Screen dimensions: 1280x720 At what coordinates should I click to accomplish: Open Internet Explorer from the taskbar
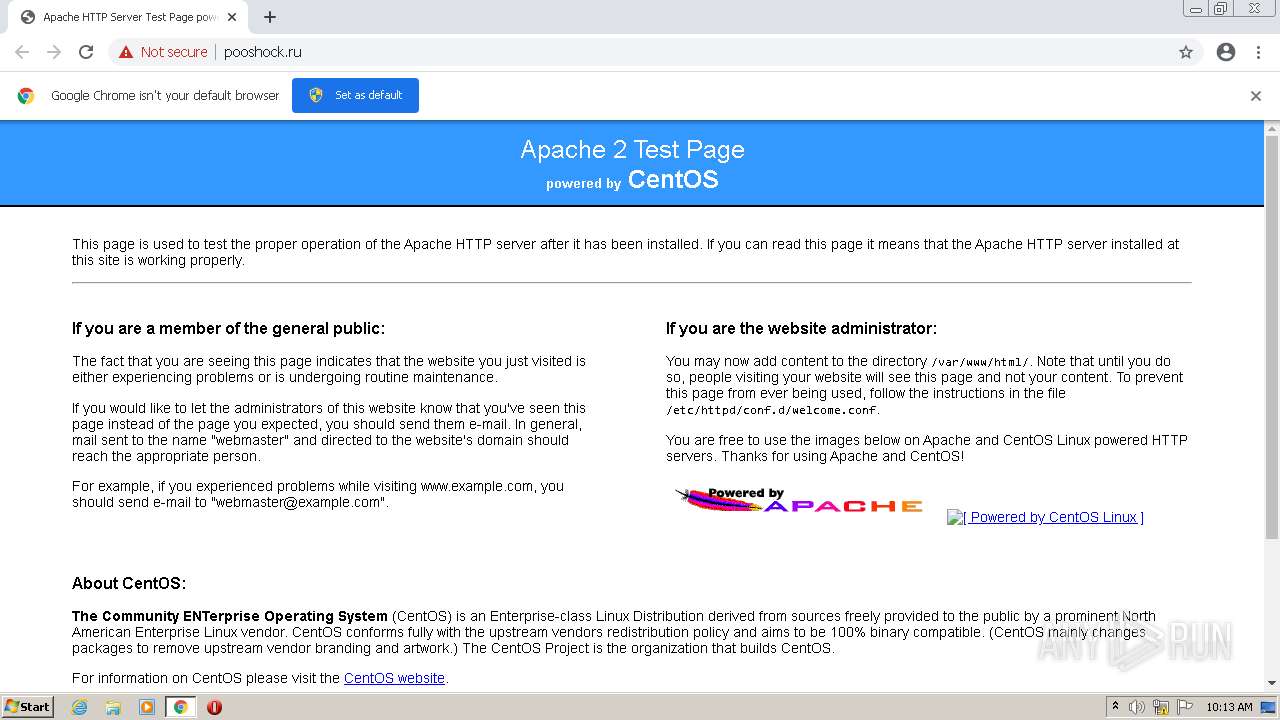coord(79,707)
